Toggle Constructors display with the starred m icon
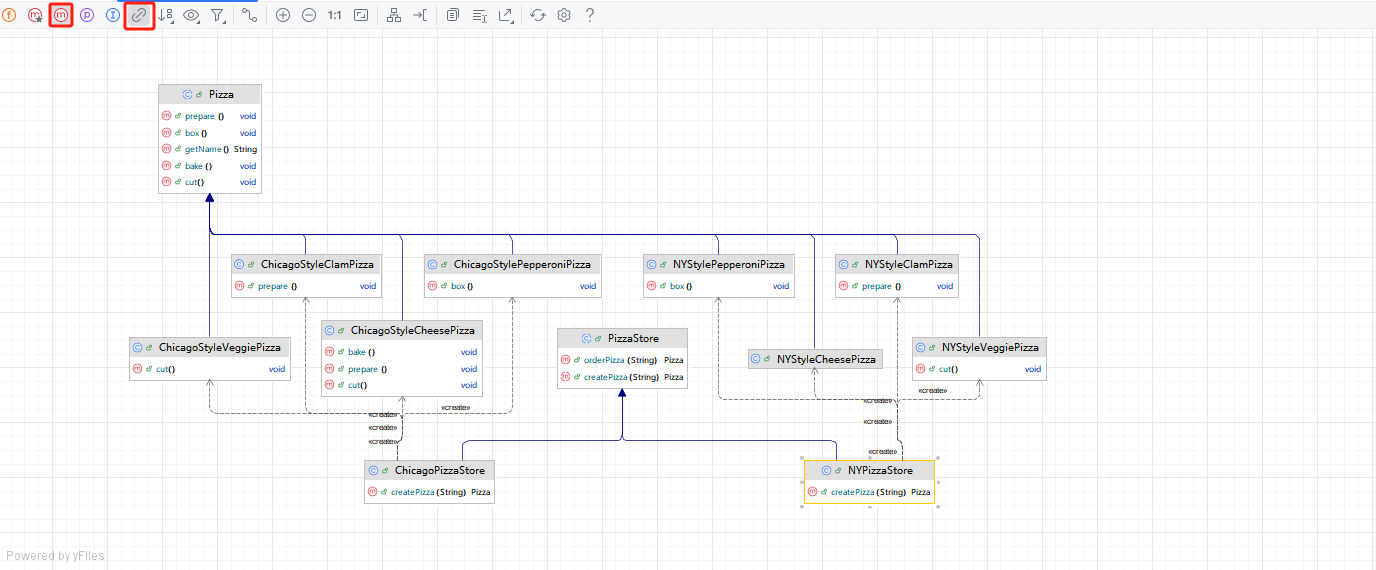 click(36, 16)
